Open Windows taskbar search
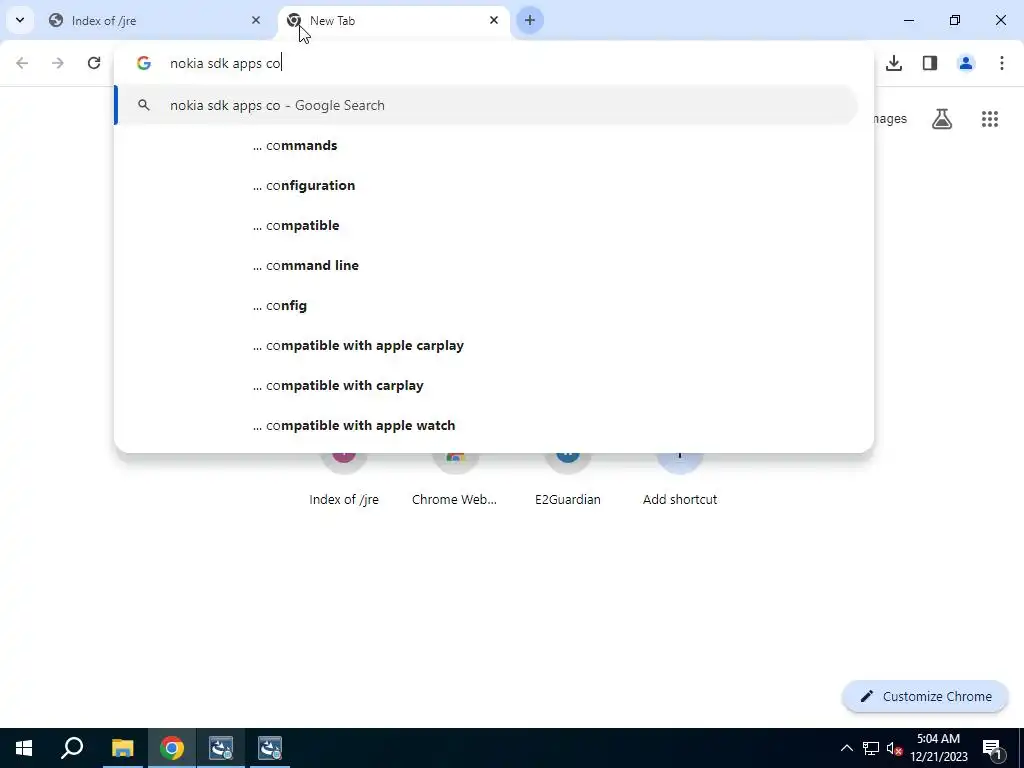The image size is (1024, 768). pos(72,748)
